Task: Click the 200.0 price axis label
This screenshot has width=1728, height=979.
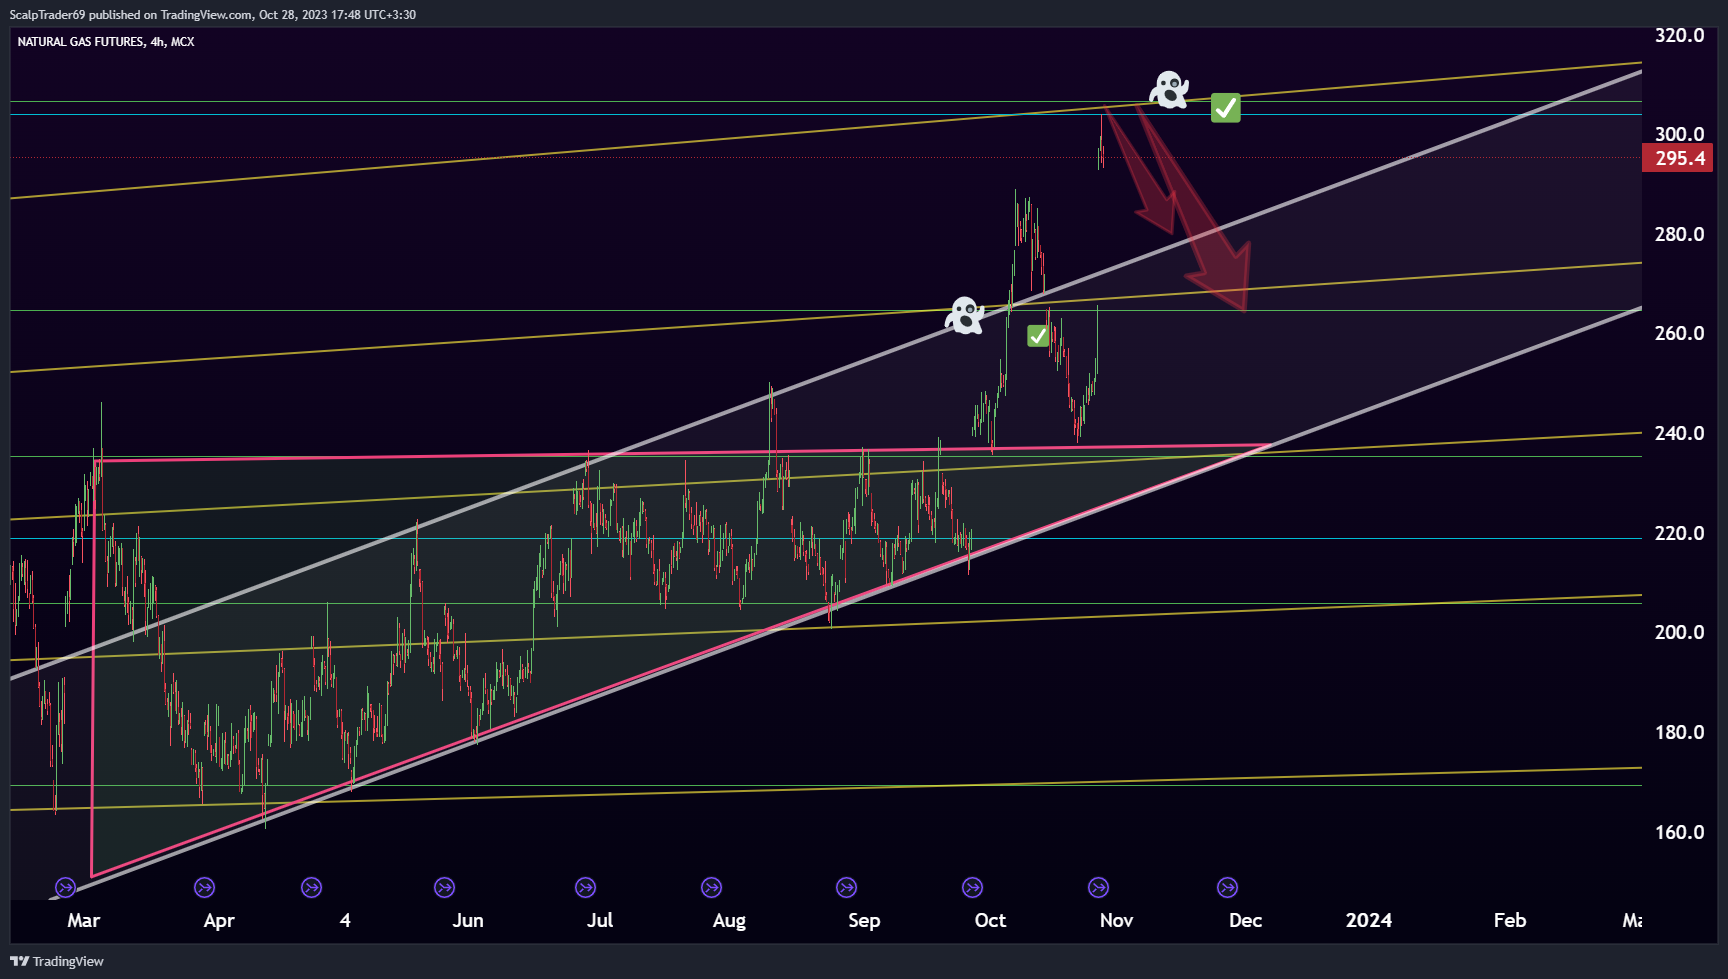Action: tap(1679, 632)
